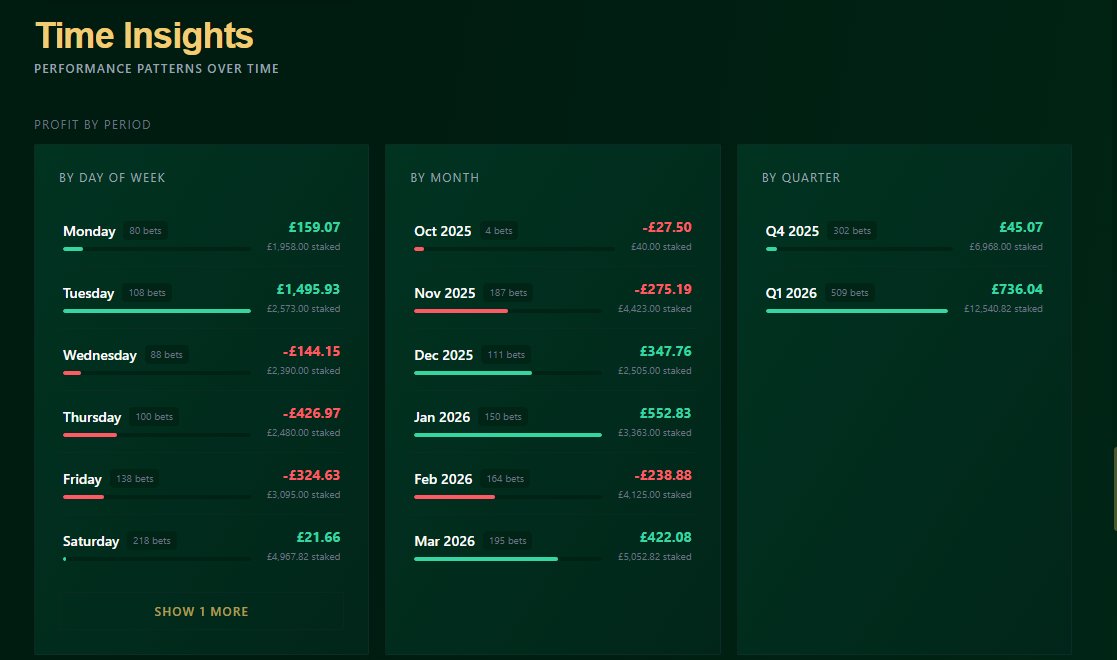Viewport: 1117px width, 660px height.
Task: Click the Time Insights page title
Action: [144, 36]
